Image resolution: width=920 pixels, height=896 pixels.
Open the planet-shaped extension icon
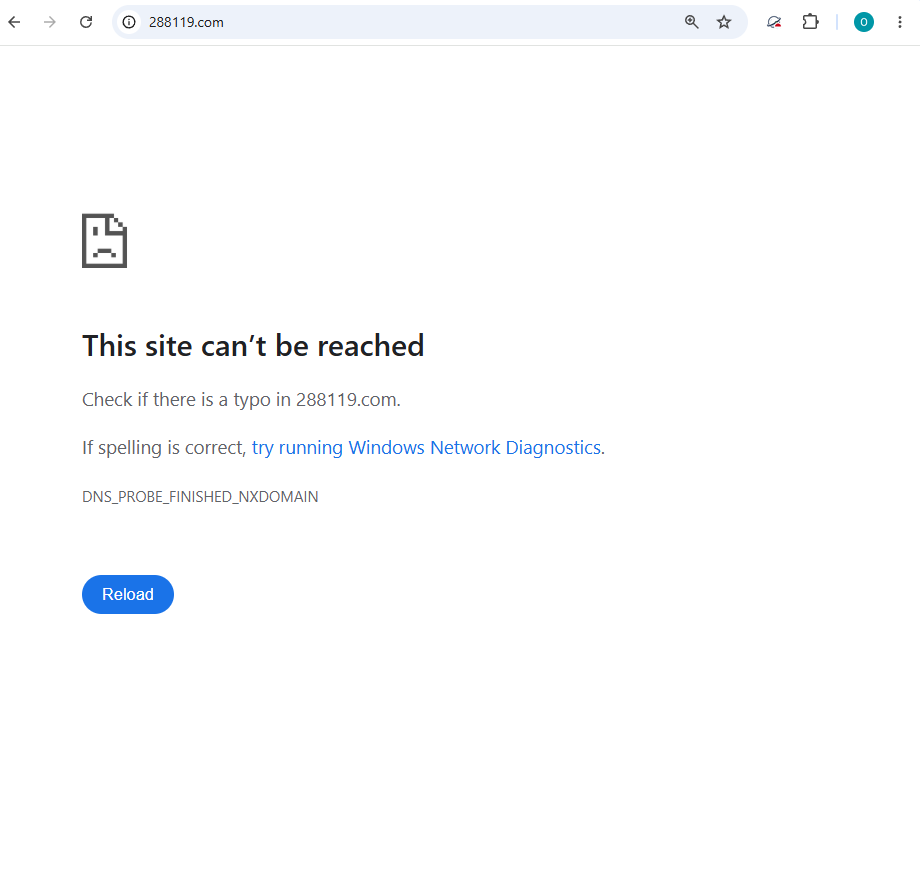click(774, 22)
